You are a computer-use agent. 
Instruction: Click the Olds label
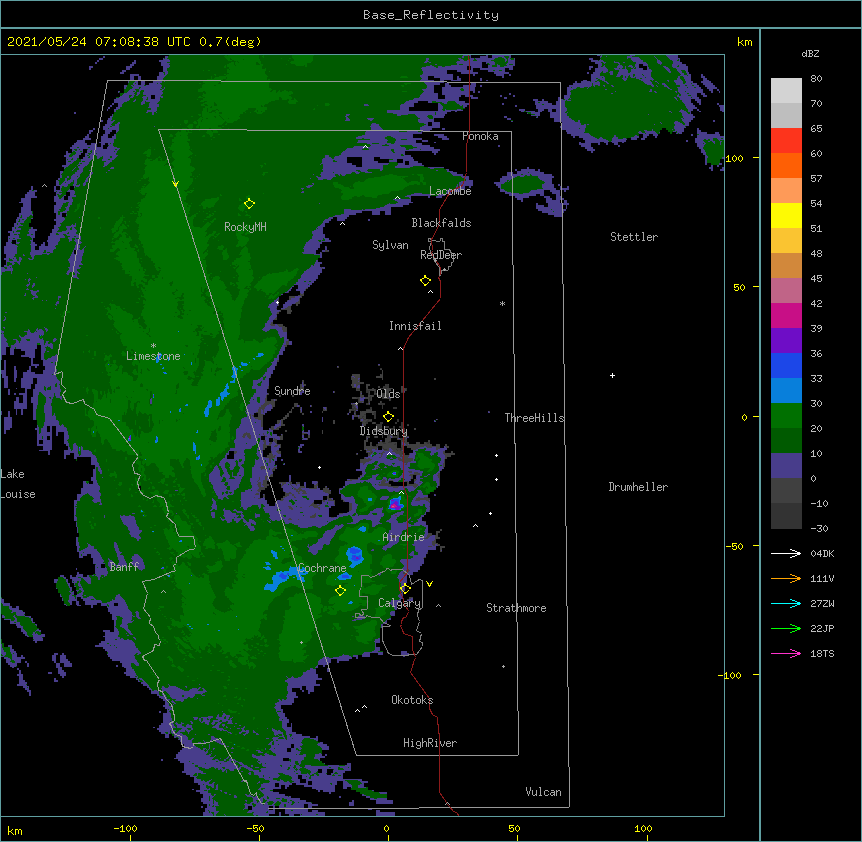pos(388,394)
